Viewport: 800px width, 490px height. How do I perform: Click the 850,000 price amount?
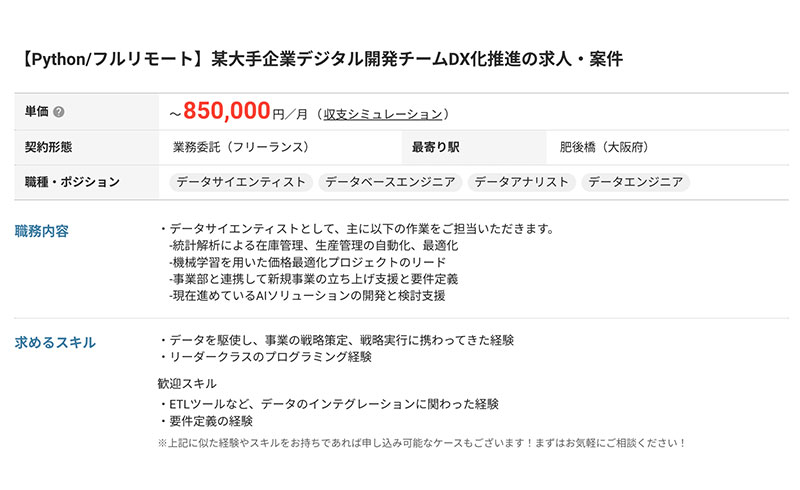(x=227, y=111)
